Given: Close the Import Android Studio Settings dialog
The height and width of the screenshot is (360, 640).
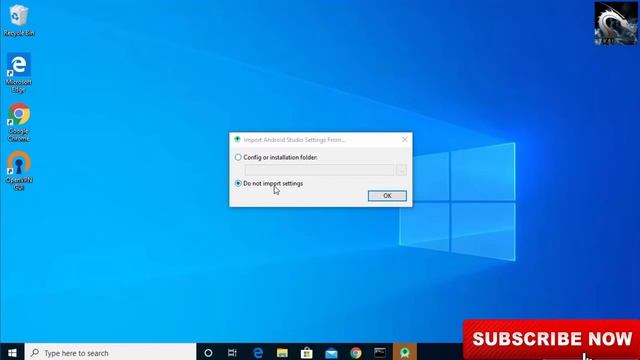Looking at the screenshot, I should point(404,140).
